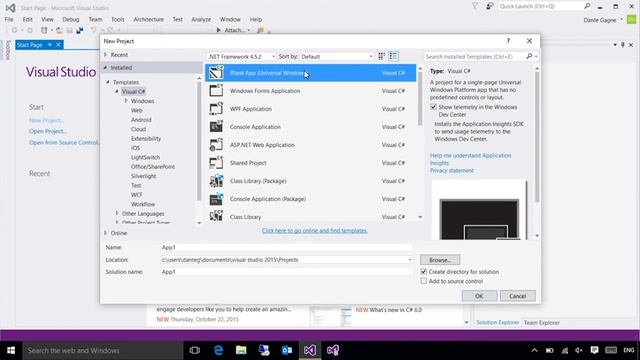Image resolution: width=640 pixels, height=360 pixels.
Task: Open the Analyze menu
Action: pos(201,19)
